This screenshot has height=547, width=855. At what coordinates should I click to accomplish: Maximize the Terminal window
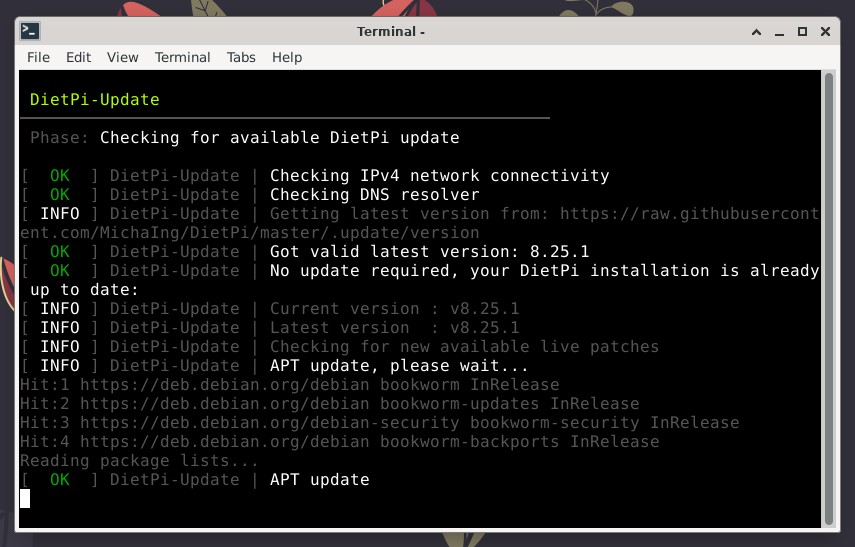[x=802, y=32]
